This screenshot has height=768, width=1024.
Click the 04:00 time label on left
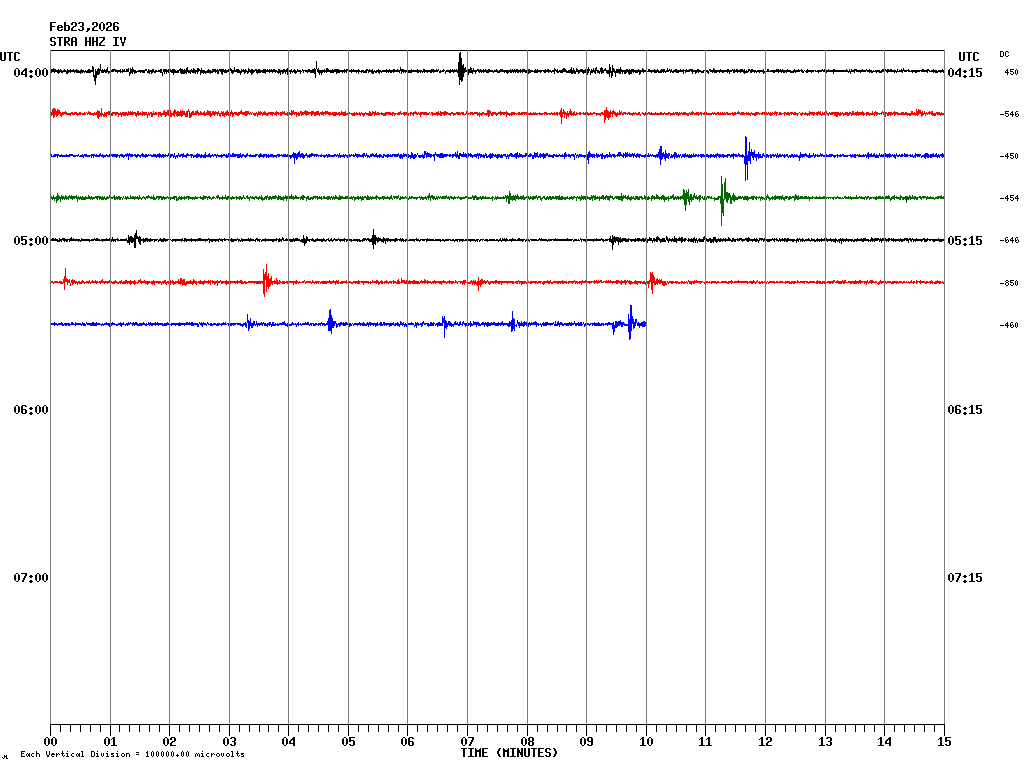click(31, 73)
